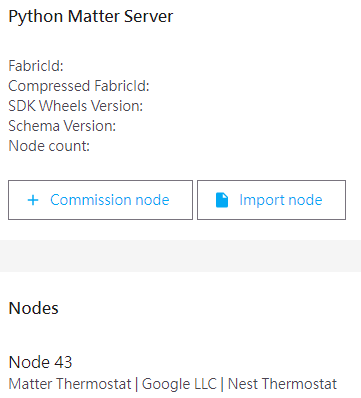The image size is (361, 398).
Task: Click the Google LLC vendor text
Action: pos(179,384)
